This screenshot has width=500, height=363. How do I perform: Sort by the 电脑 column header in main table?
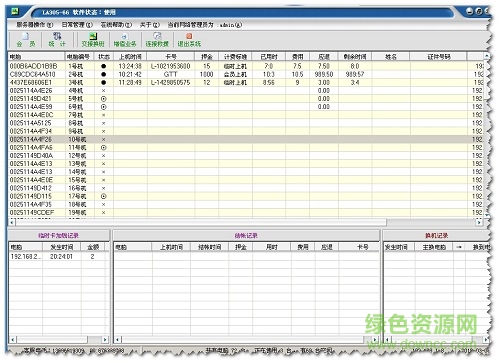pos(36,56)
